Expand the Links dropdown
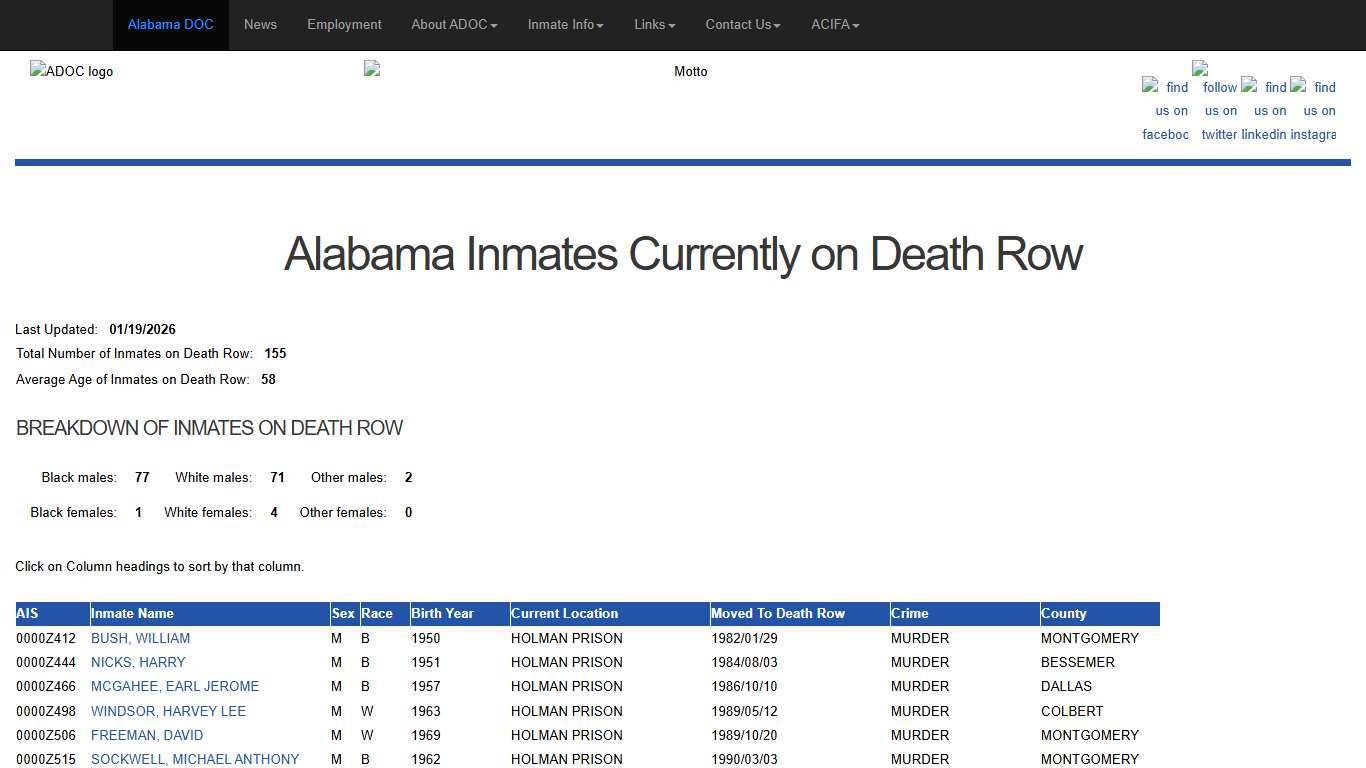 (654, 25)
